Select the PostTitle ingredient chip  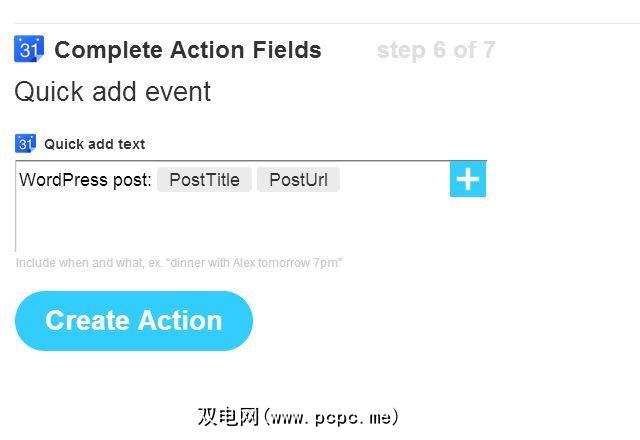204,180
